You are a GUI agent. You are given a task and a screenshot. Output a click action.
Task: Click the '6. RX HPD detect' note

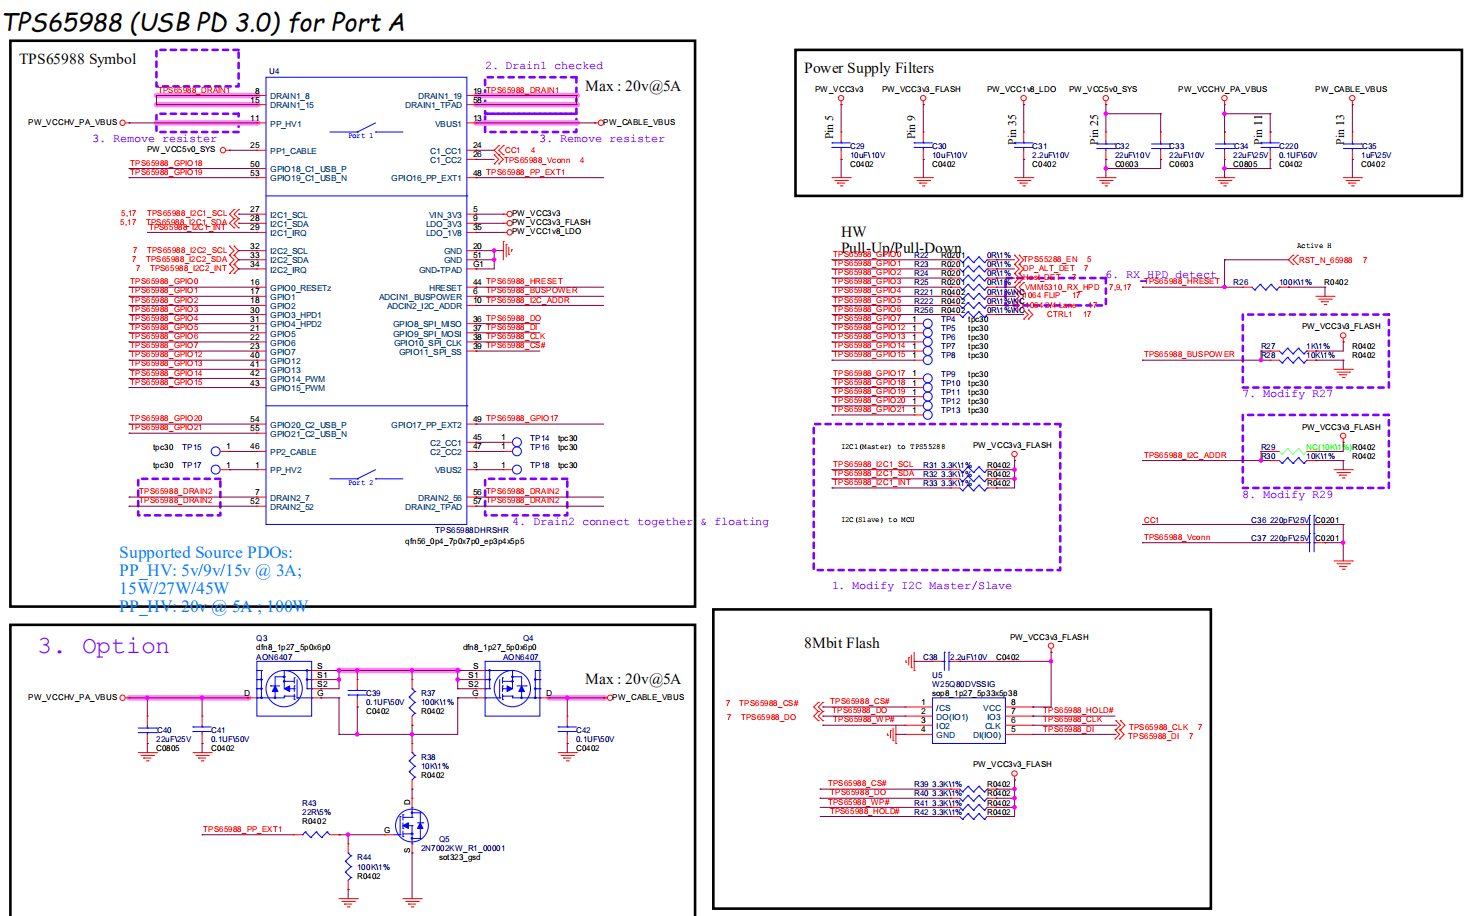pos(1161,275)
